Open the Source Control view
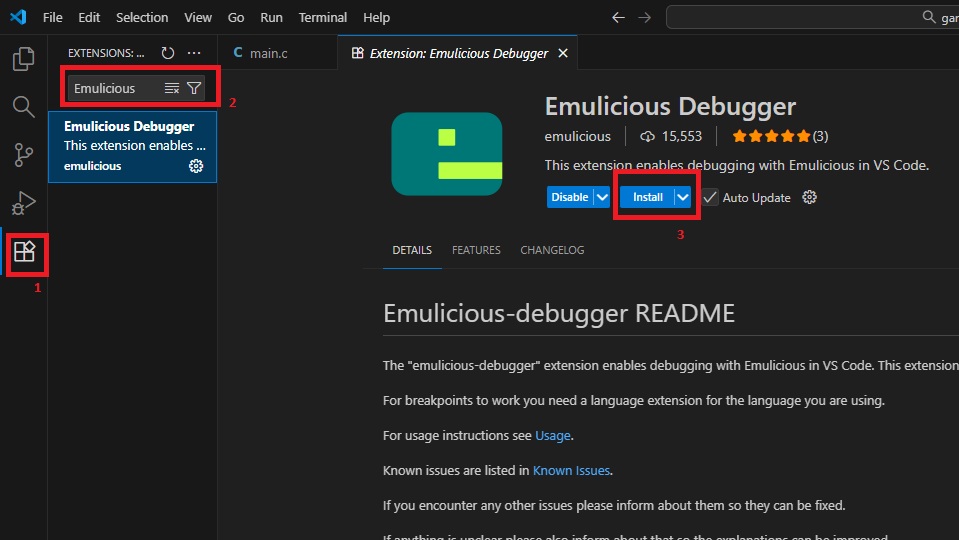959x540 pixels. click(x=23, y=155)
